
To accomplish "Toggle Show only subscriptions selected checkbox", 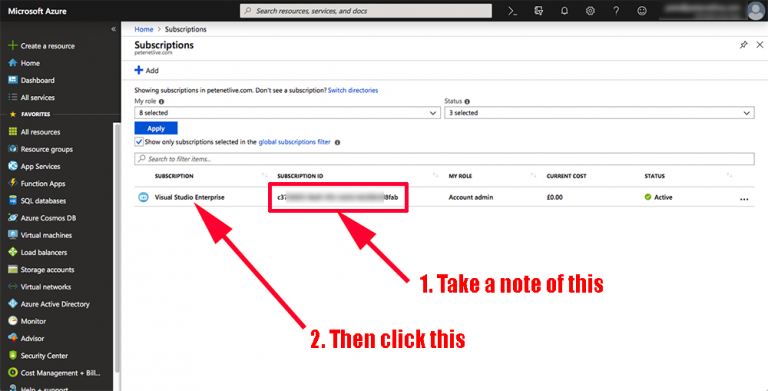I will (x=139, y=142).
